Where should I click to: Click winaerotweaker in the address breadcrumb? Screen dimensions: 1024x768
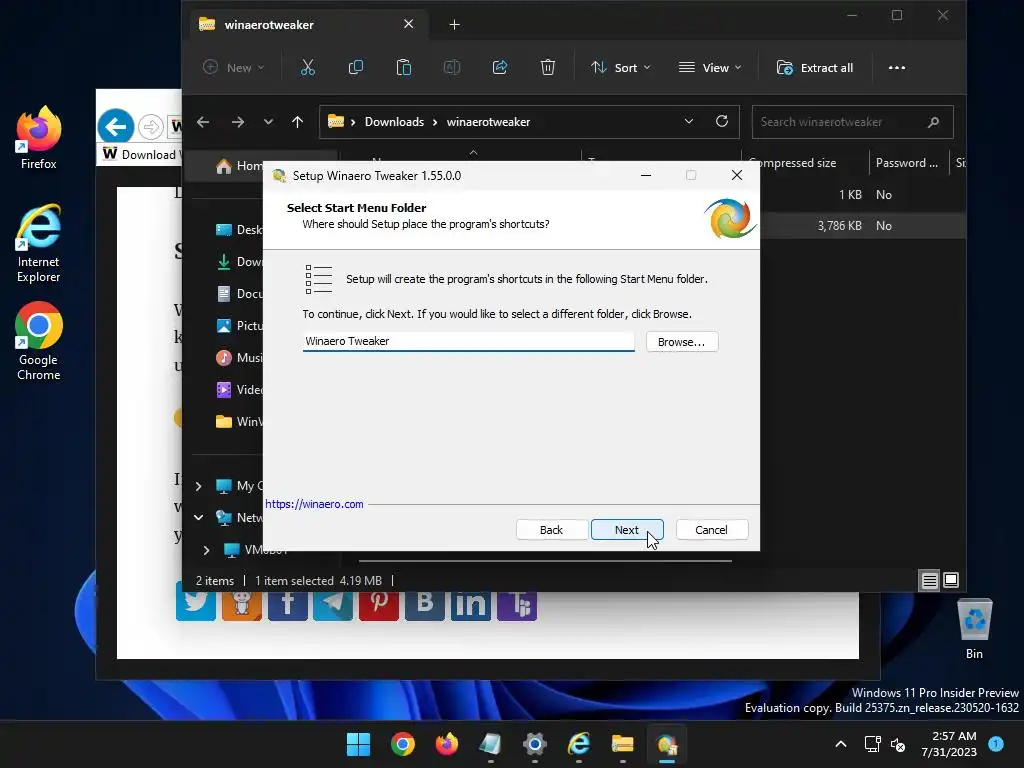[x=488, y=122]
